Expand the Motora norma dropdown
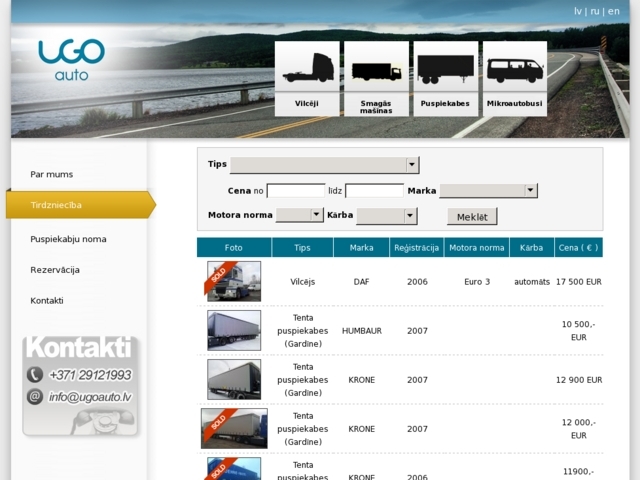 click(x=300, y=215)
